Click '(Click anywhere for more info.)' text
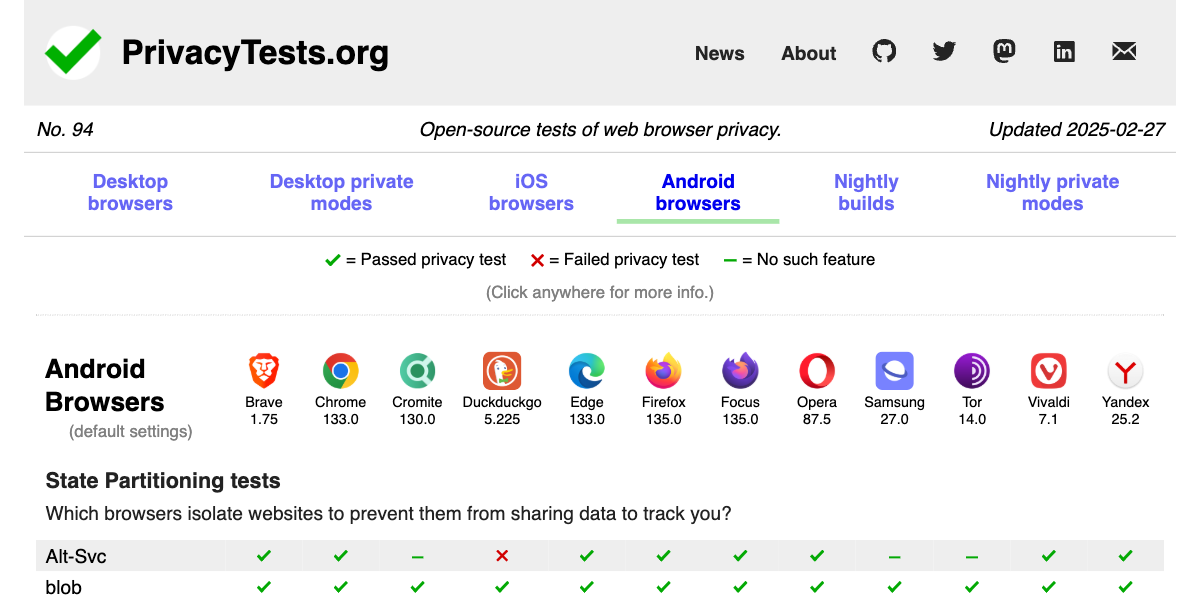The width and height of the screenshot is (1200, 600). tap(600, 292)
